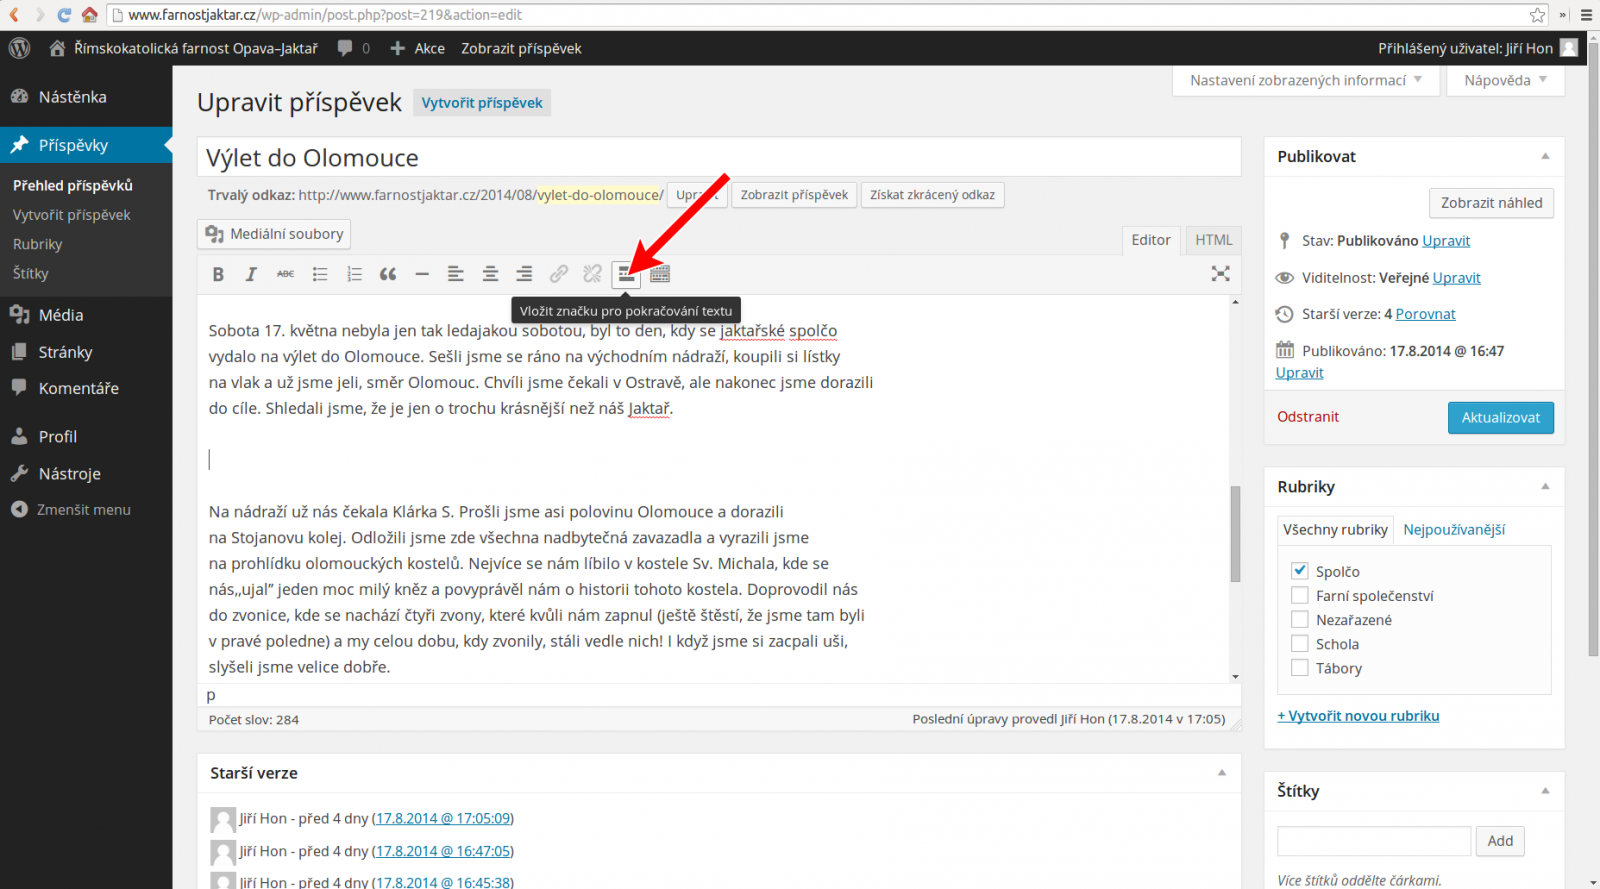This screenshot has height=889, width=1600.
Task: Center align text in the editor
Action: coord(490,274)
